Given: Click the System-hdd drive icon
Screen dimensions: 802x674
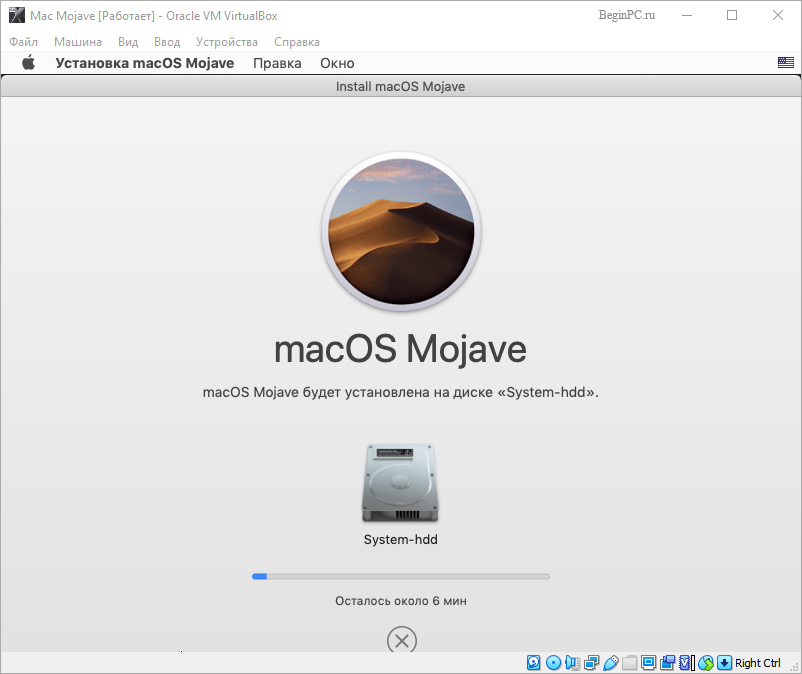Looking at the screenshot, I should coord(400,483).
